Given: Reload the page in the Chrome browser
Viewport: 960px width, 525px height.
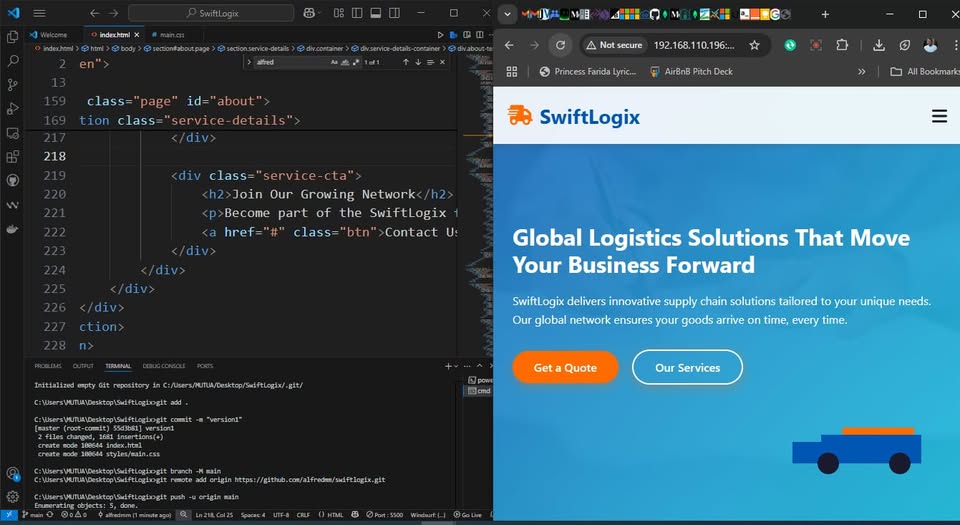Looking at the screenshot, I should (x=560, y=45).
